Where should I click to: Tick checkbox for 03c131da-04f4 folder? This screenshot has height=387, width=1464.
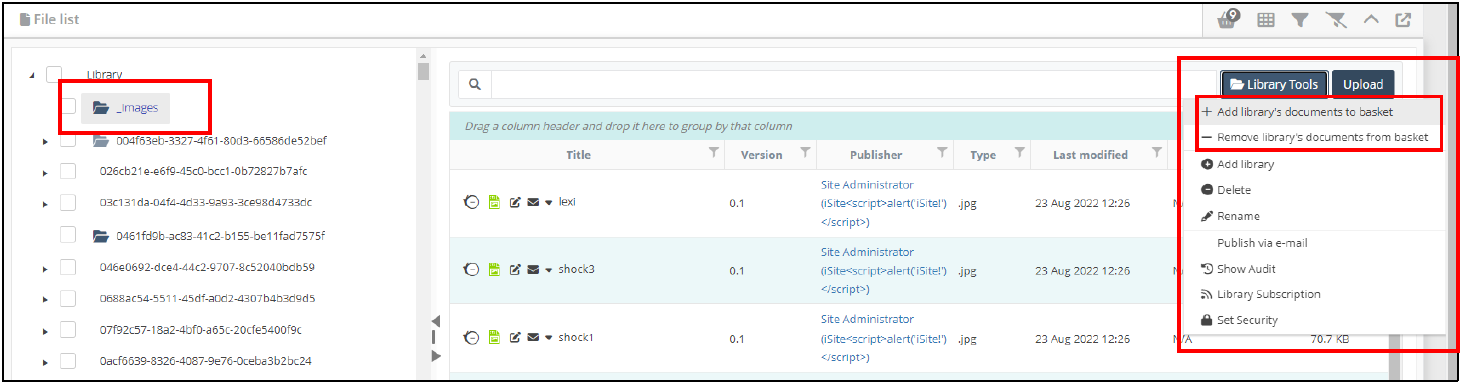69,203
